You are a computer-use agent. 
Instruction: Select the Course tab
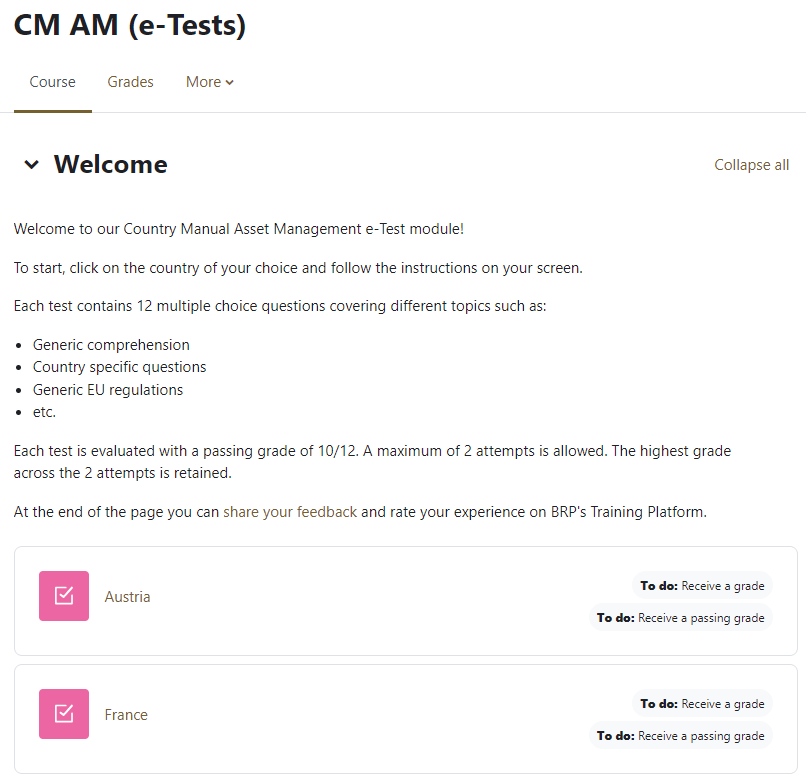53,82
